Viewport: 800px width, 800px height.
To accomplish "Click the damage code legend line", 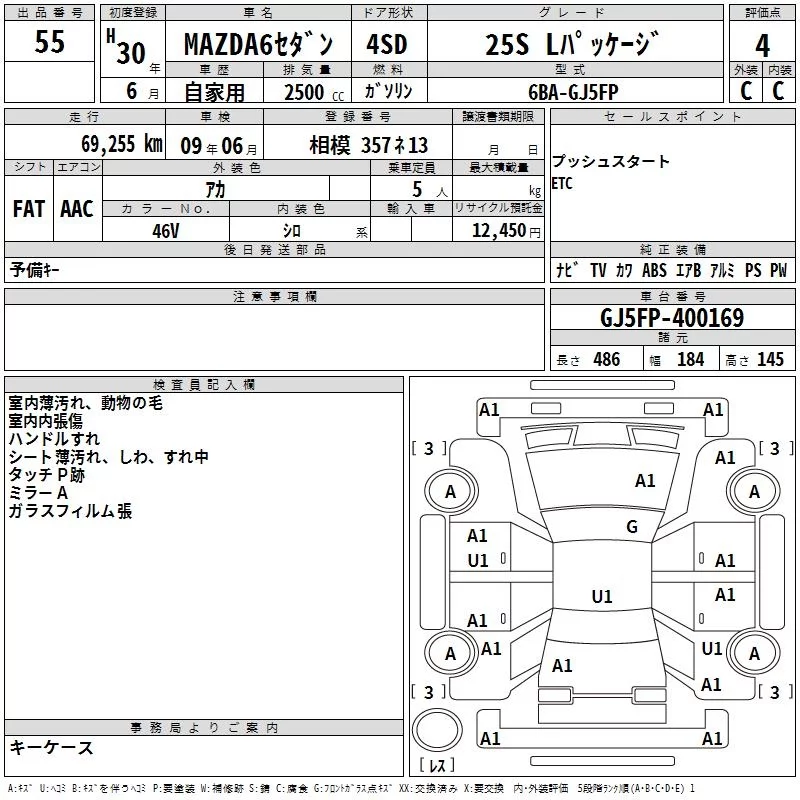I will pos(351,788).
